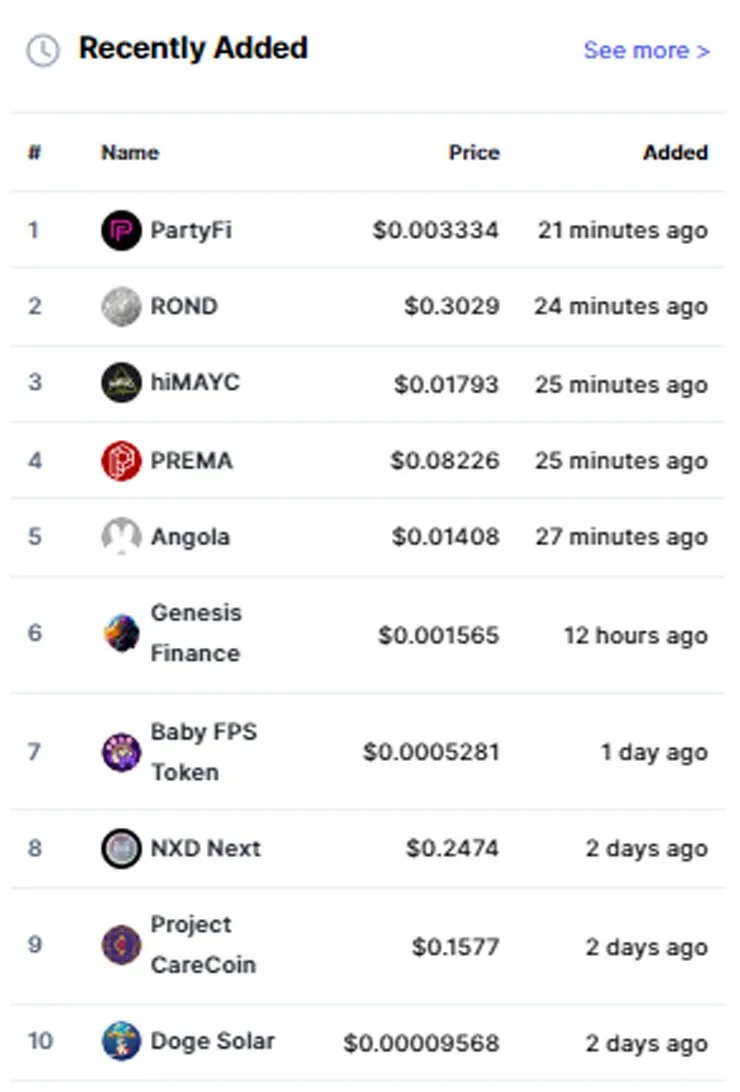Click the Project CareCoin purple icon

click(121, 945)
